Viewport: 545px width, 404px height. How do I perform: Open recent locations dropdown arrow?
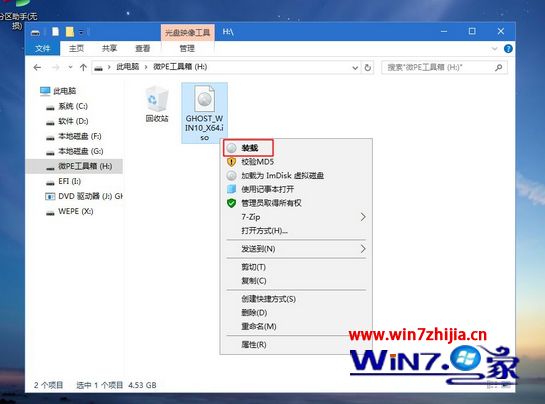(71, 67)
